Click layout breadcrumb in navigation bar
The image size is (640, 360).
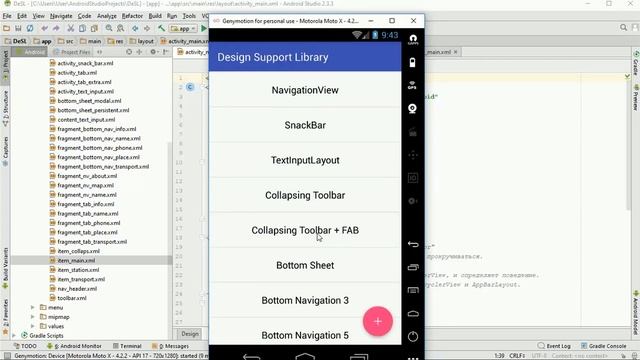click(x=142, y=41)
